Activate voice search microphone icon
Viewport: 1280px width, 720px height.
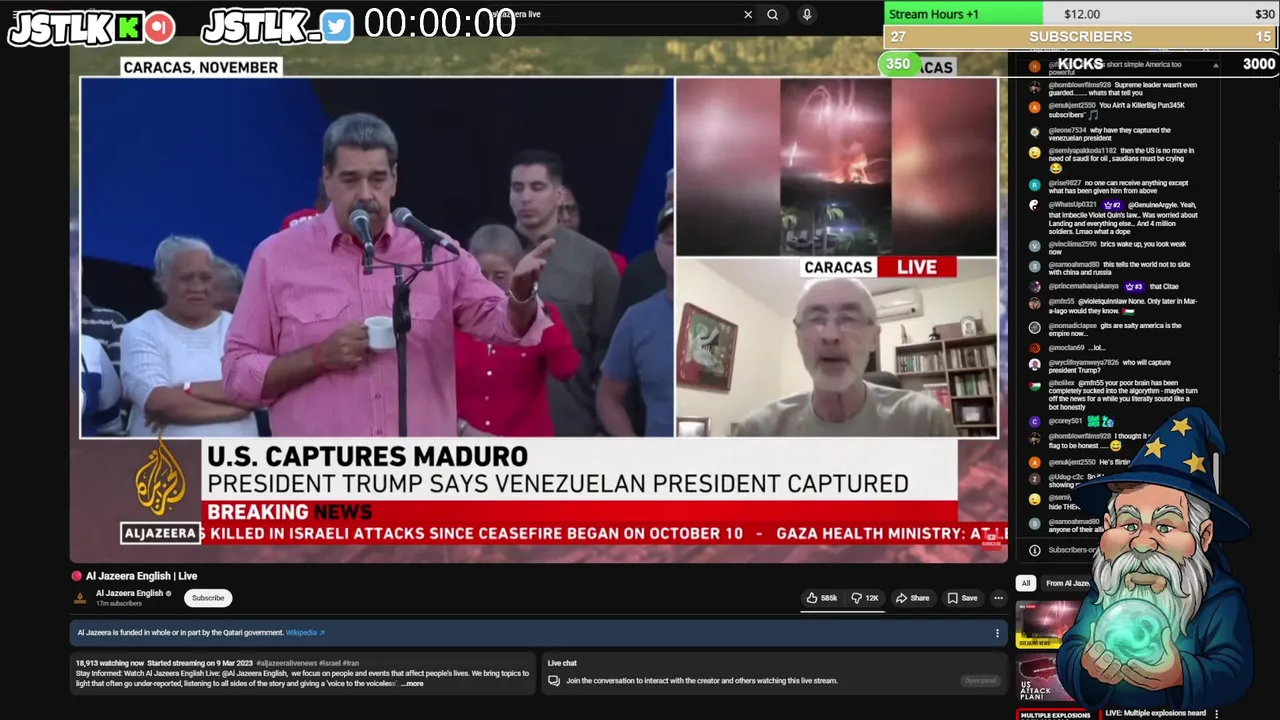click(806, 14)
